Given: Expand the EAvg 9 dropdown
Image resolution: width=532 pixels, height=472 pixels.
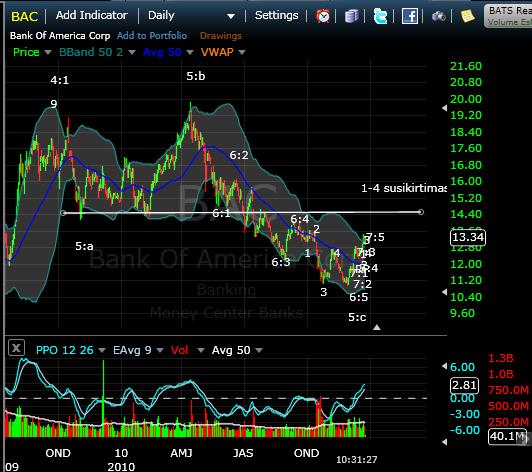Looking at the screenshot, I should [160, 350].
